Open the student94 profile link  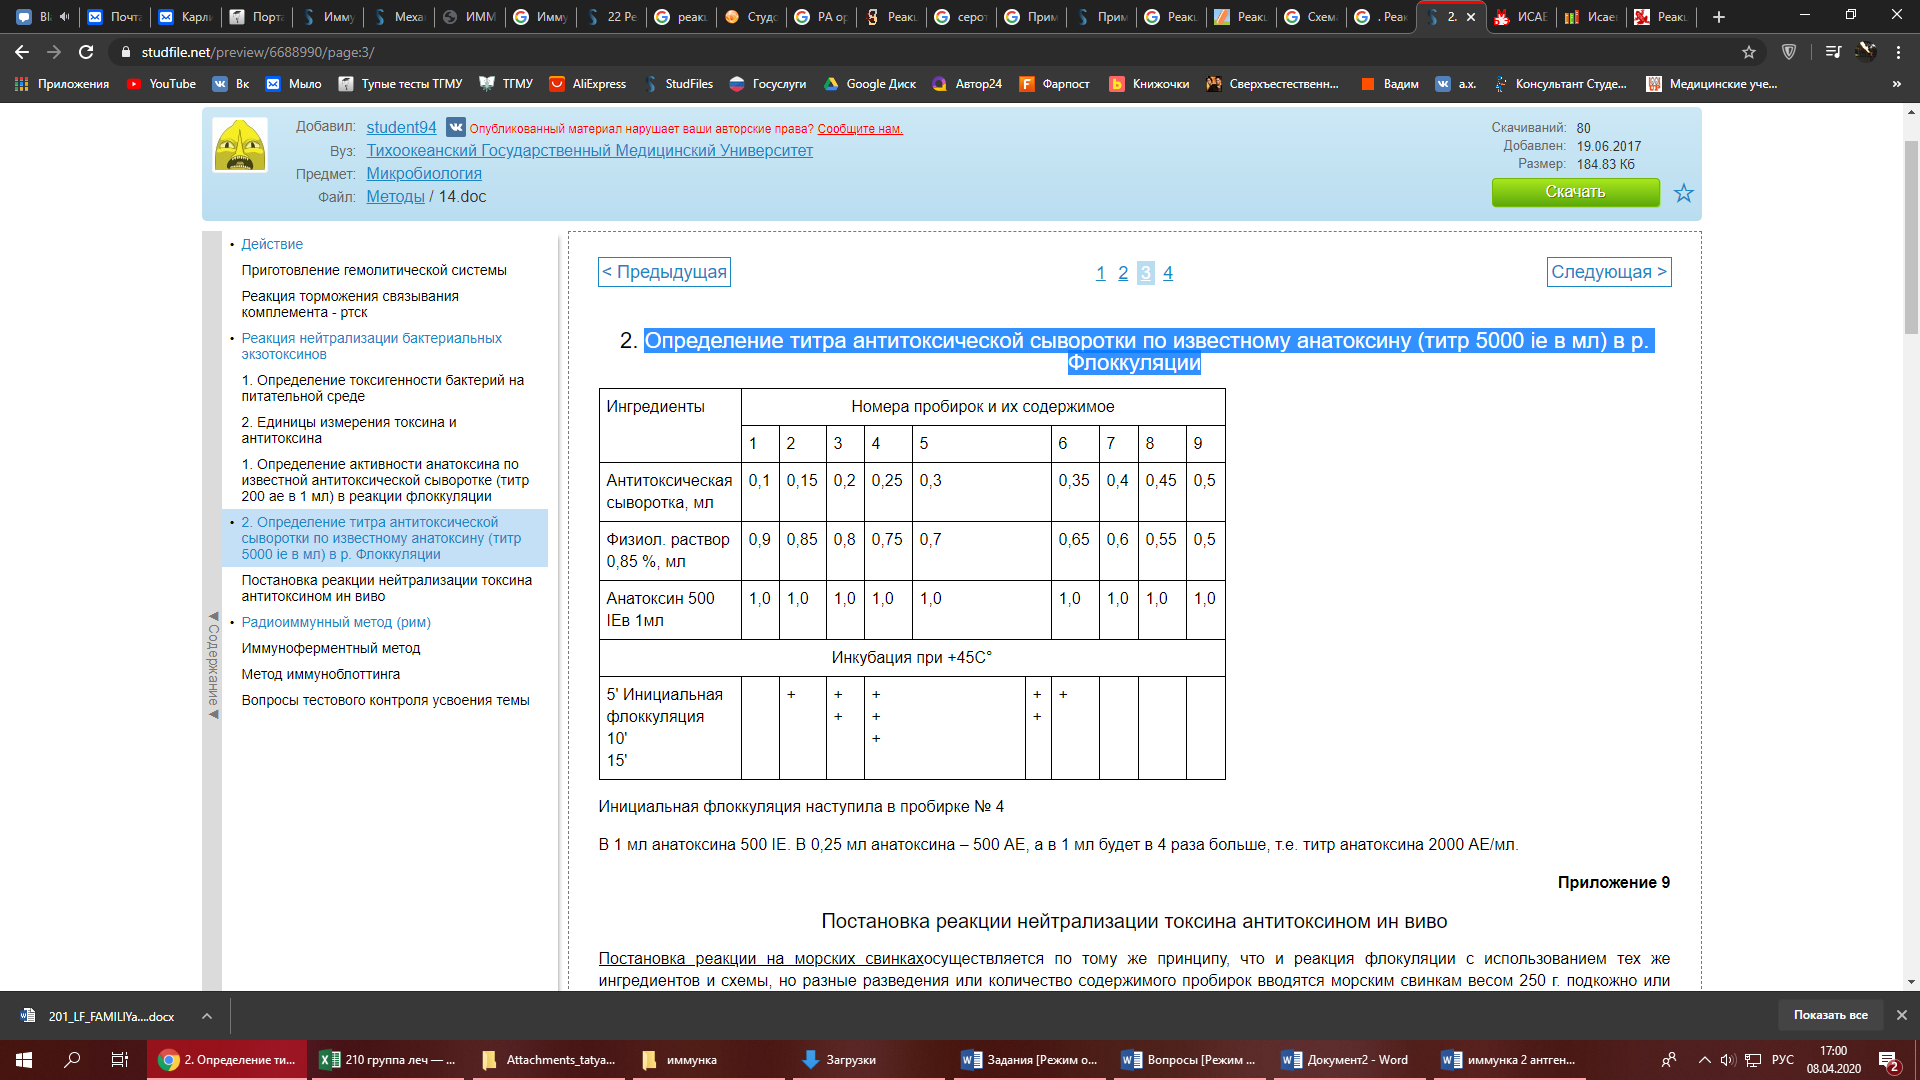(401, 127)
